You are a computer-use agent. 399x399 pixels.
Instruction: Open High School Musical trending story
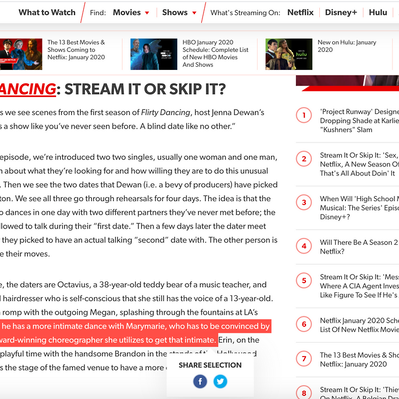pos(359,208)
